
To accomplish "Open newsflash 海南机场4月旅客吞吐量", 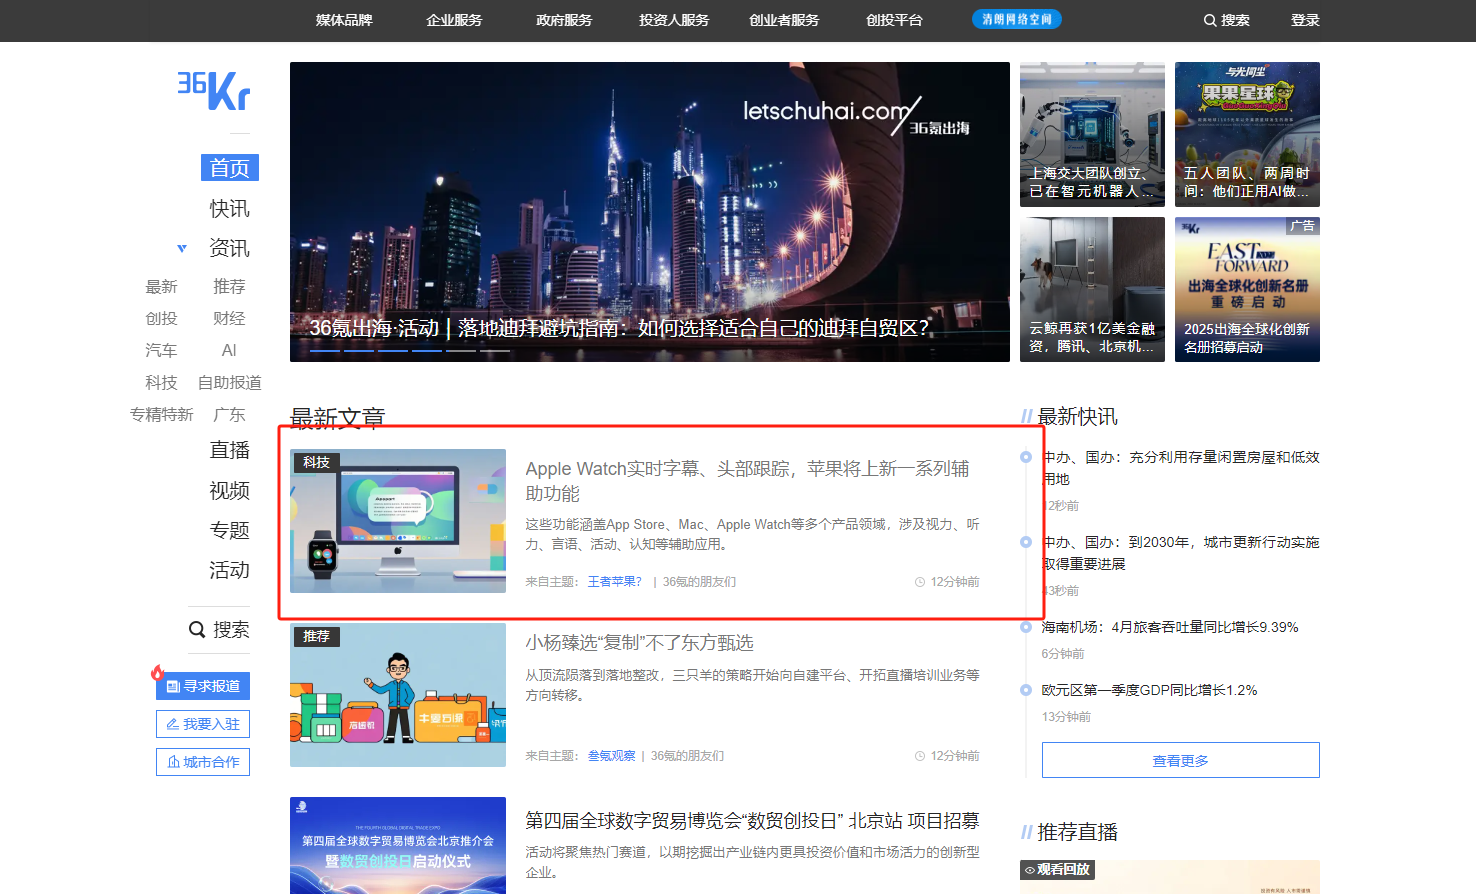I will click(1170, 627).
